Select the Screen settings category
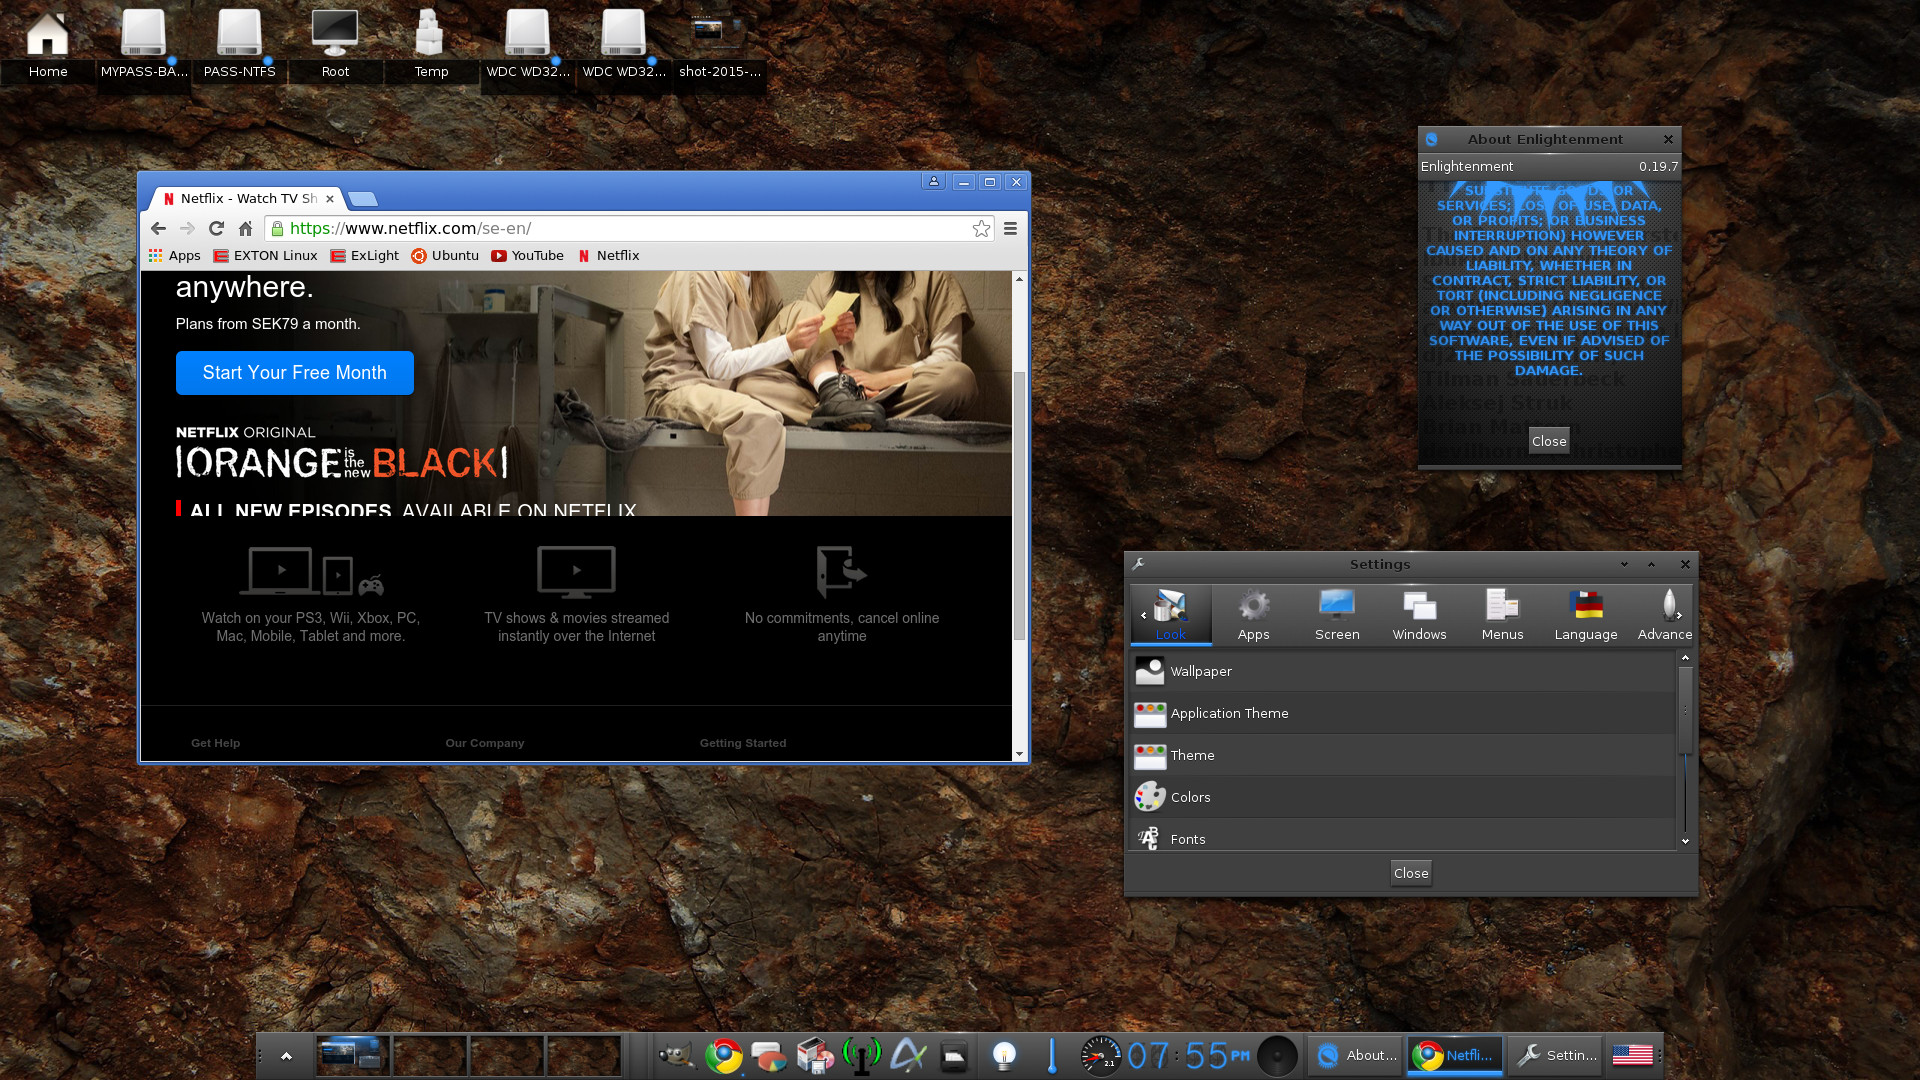The height and width of the screenshot is (1080, 1920). pos(1336,614)
